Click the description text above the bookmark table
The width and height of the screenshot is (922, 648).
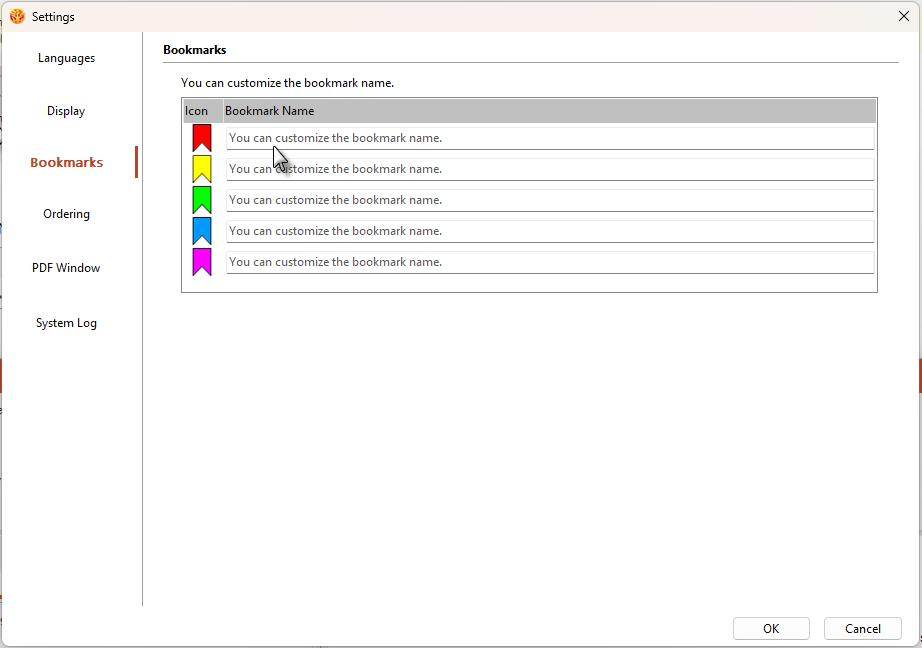(288, 83)
